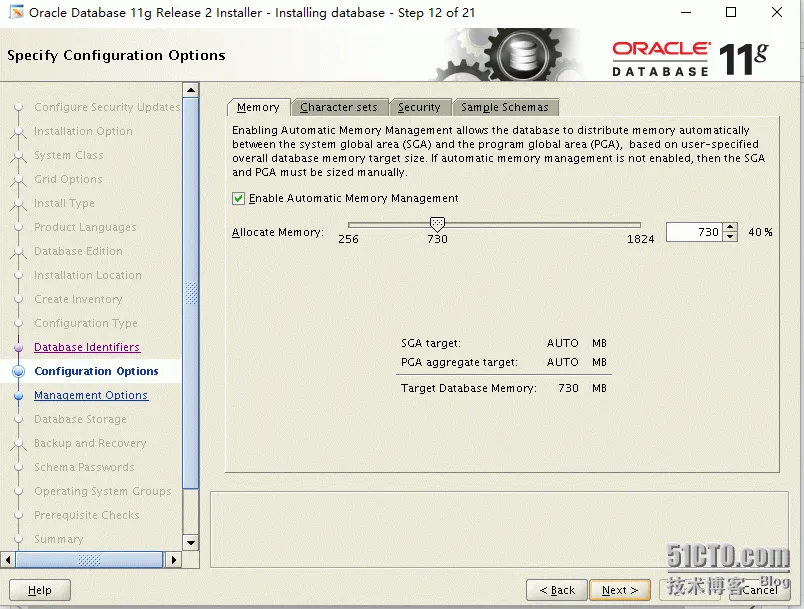Click the Allocate Memory slider thumb
This screenshot has width=804, height=609.
pyautogui.click(x=437, y=224)
